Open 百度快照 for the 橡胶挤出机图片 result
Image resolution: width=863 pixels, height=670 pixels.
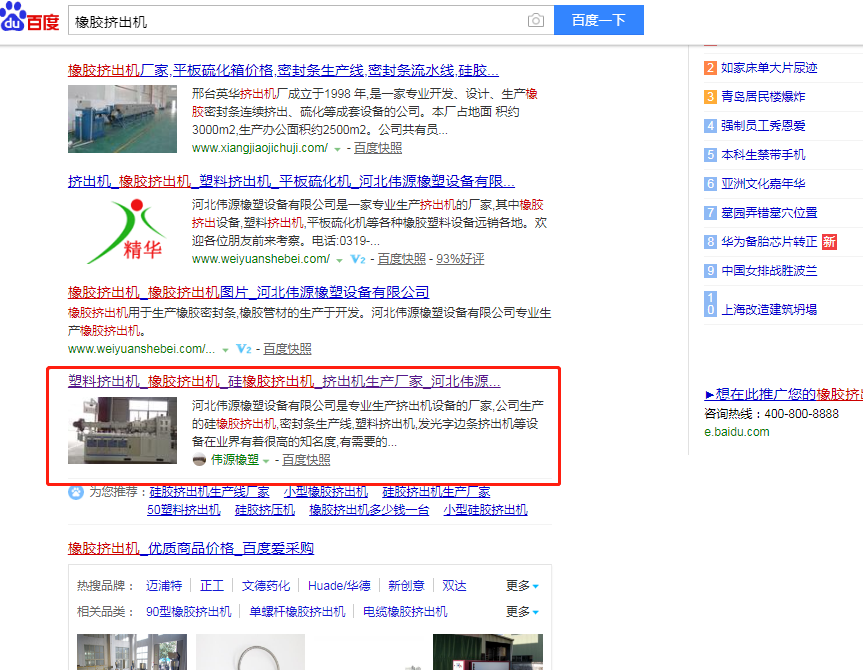[x=287, y=348]
